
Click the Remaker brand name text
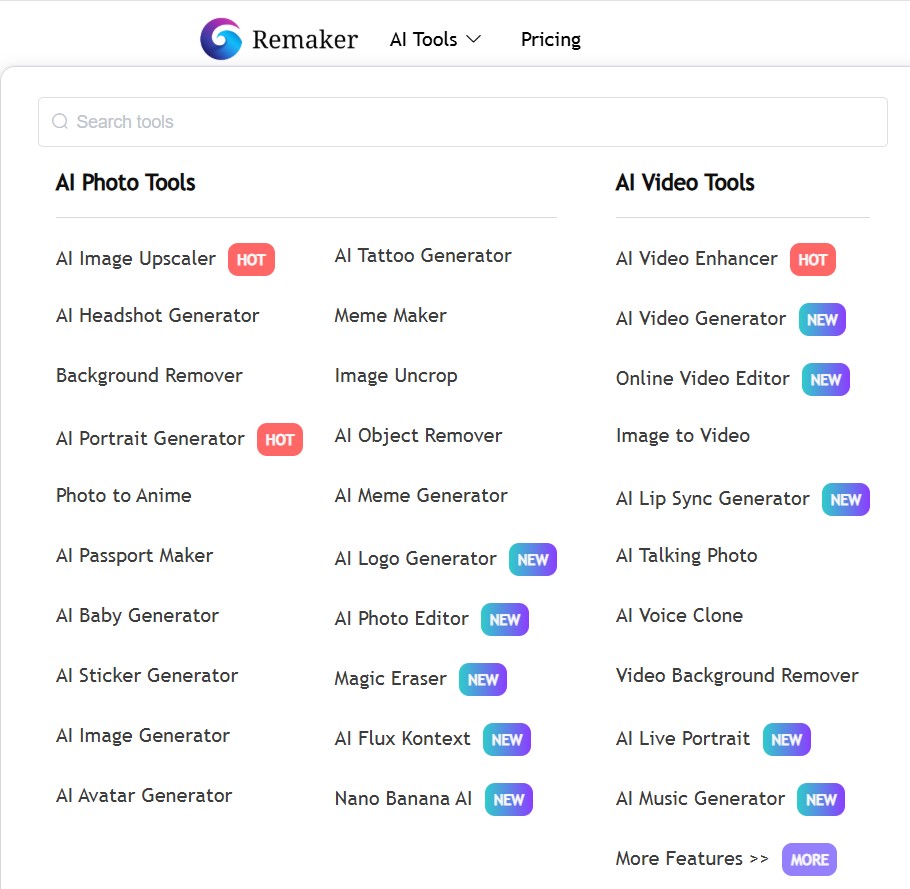coord(305,40)
